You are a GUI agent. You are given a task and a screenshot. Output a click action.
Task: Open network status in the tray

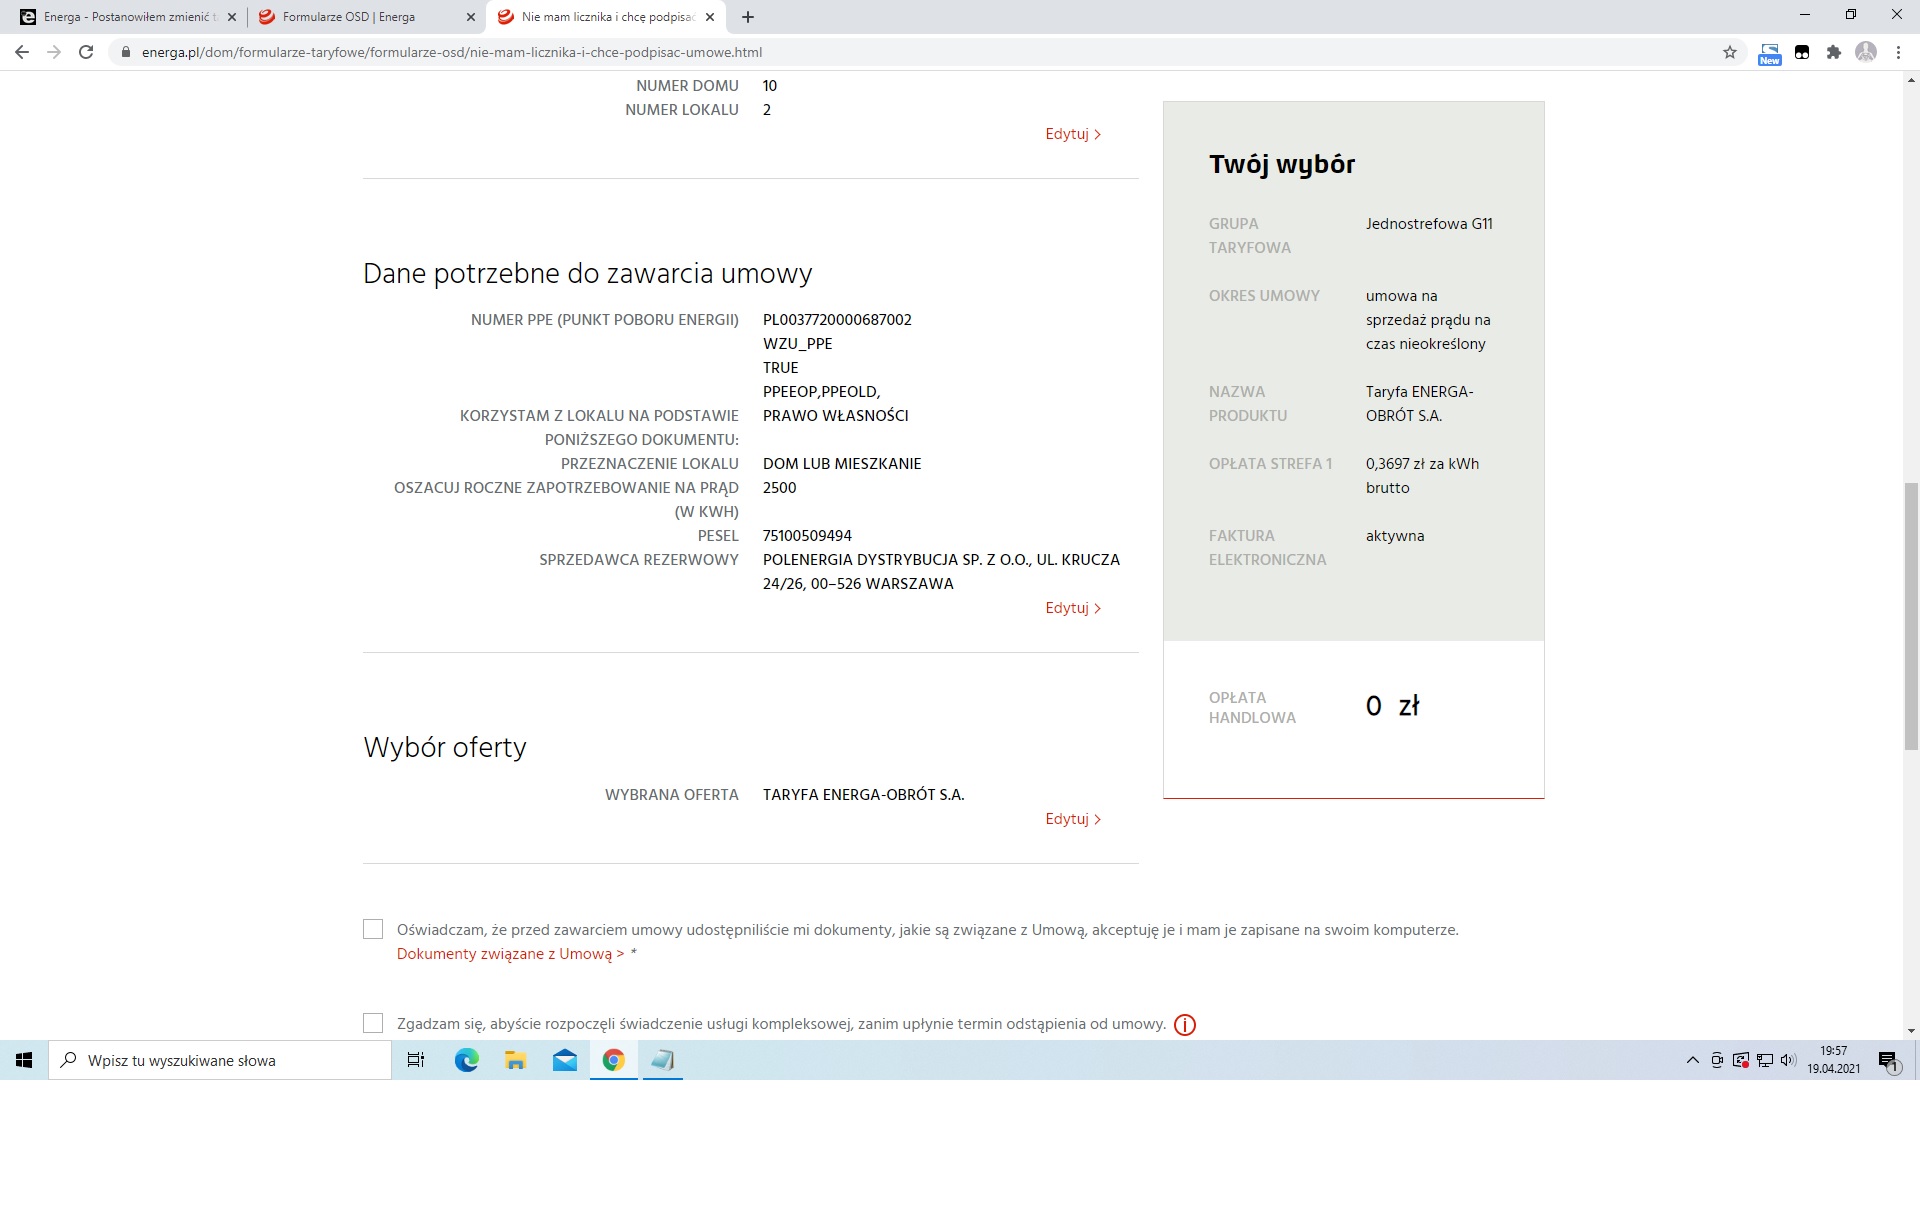(x=1765, y=1060)
